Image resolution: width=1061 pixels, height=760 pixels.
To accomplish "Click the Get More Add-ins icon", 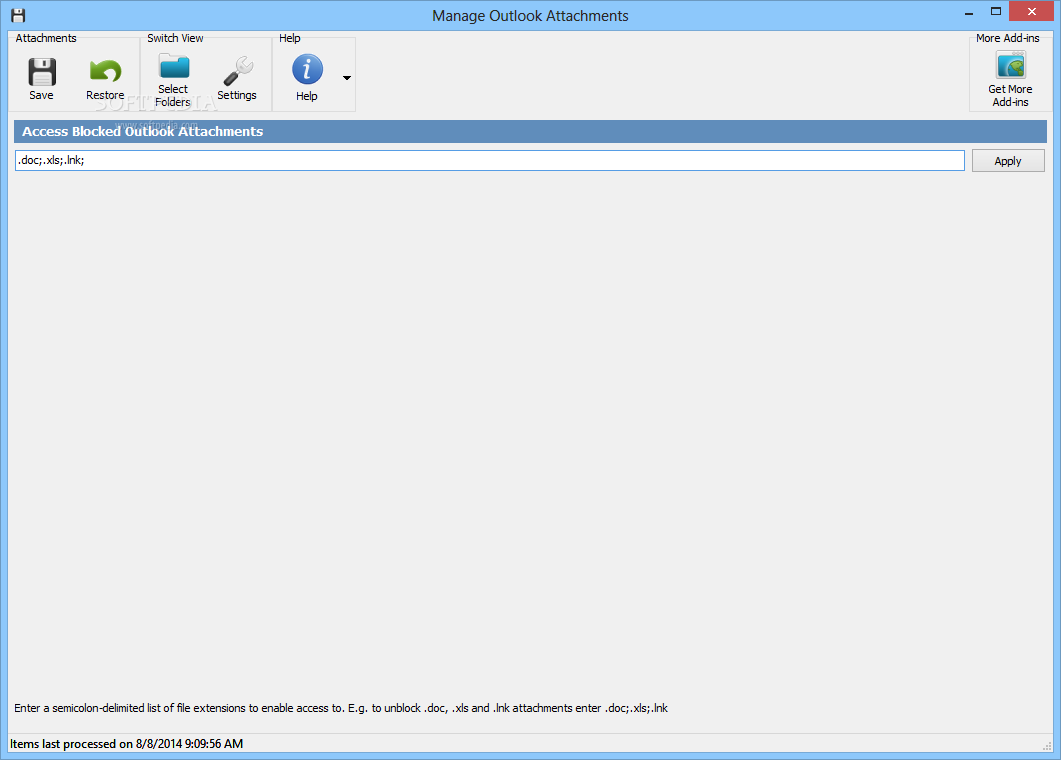I will 1010,65.
